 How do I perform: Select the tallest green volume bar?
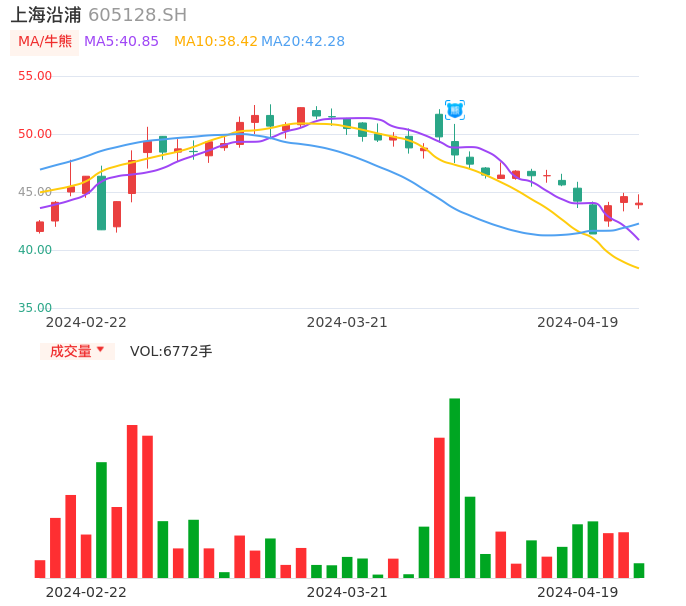point(455,488)
